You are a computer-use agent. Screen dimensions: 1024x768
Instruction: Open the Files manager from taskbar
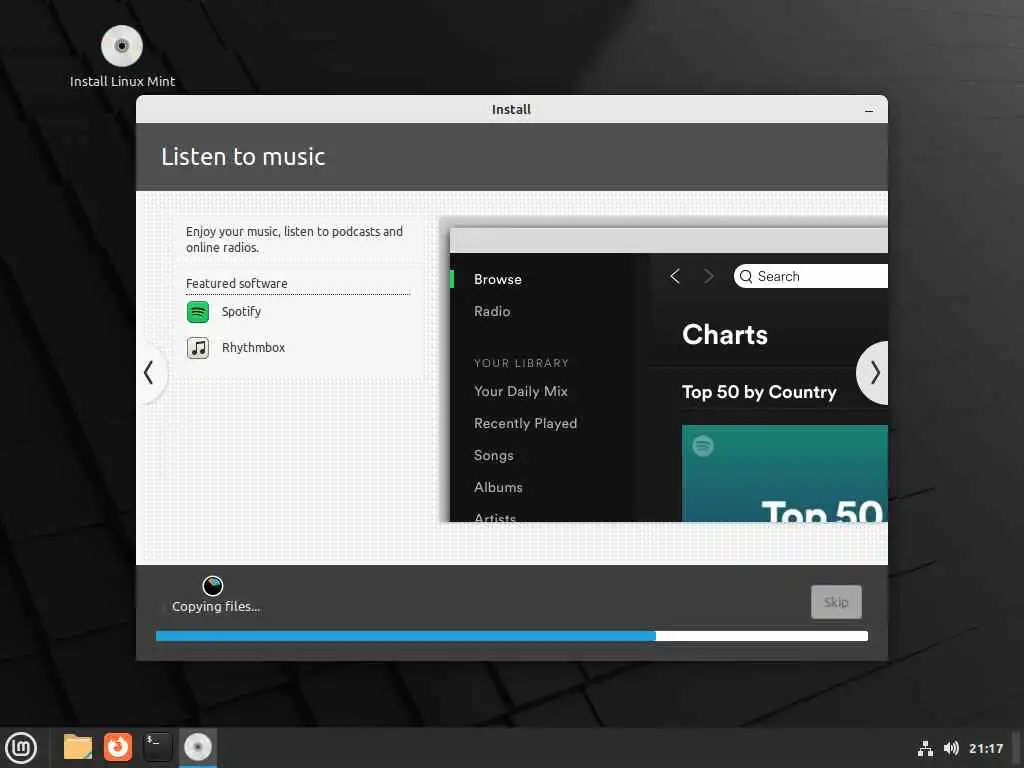click(78, 747)
